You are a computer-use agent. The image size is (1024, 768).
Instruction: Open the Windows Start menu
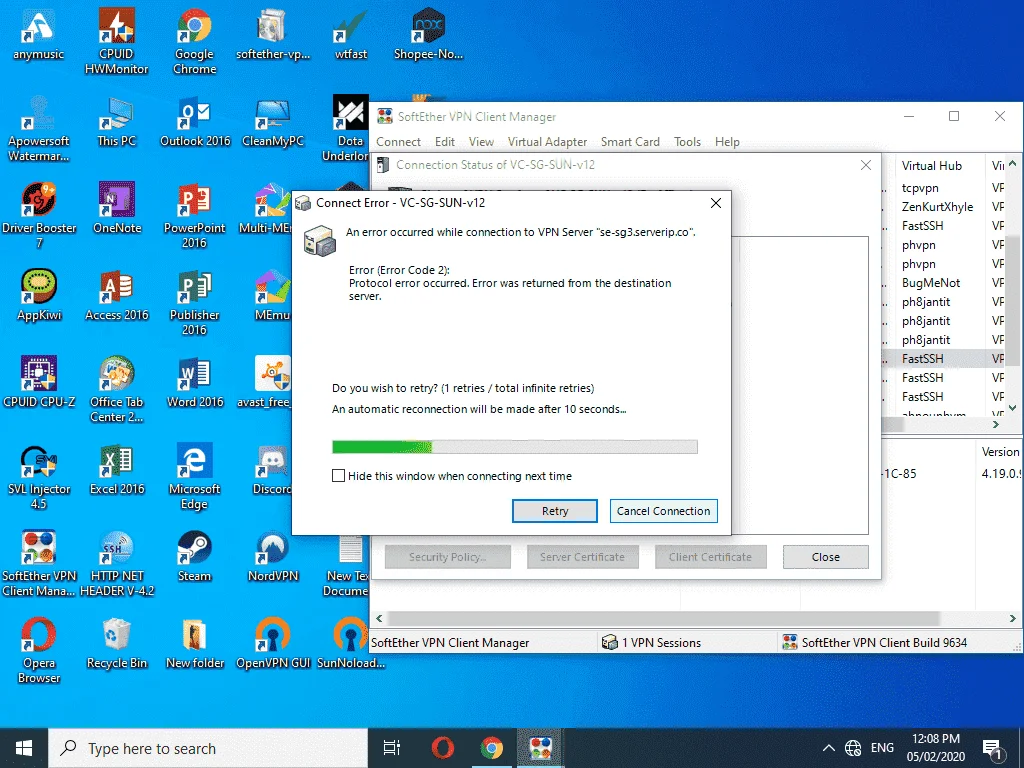click(x=24, y=748)
